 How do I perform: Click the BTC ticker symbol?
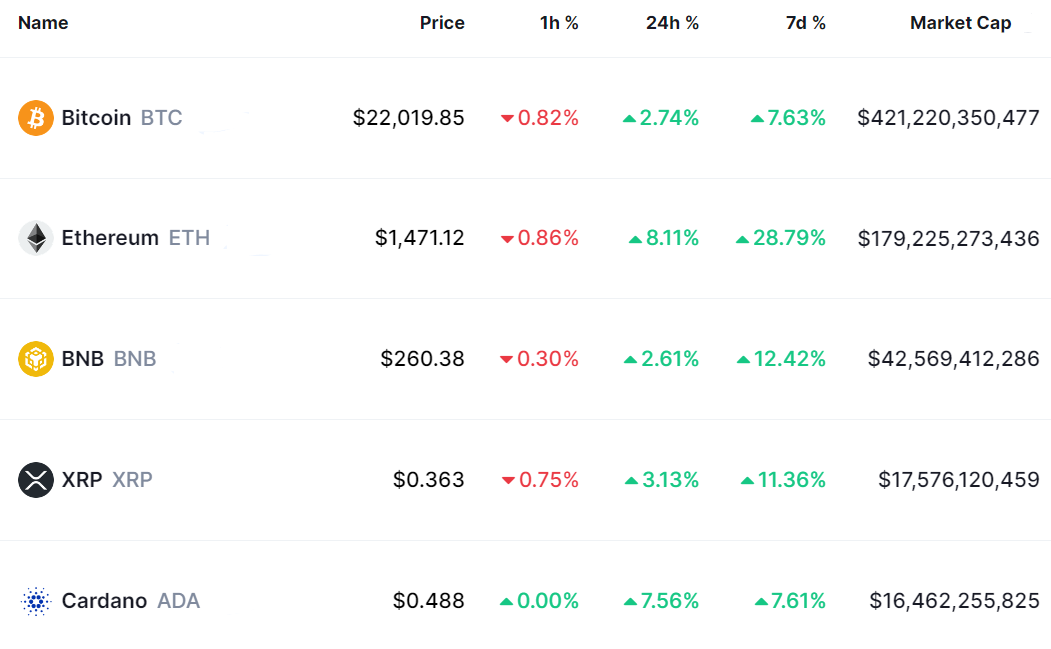[161, 118]
